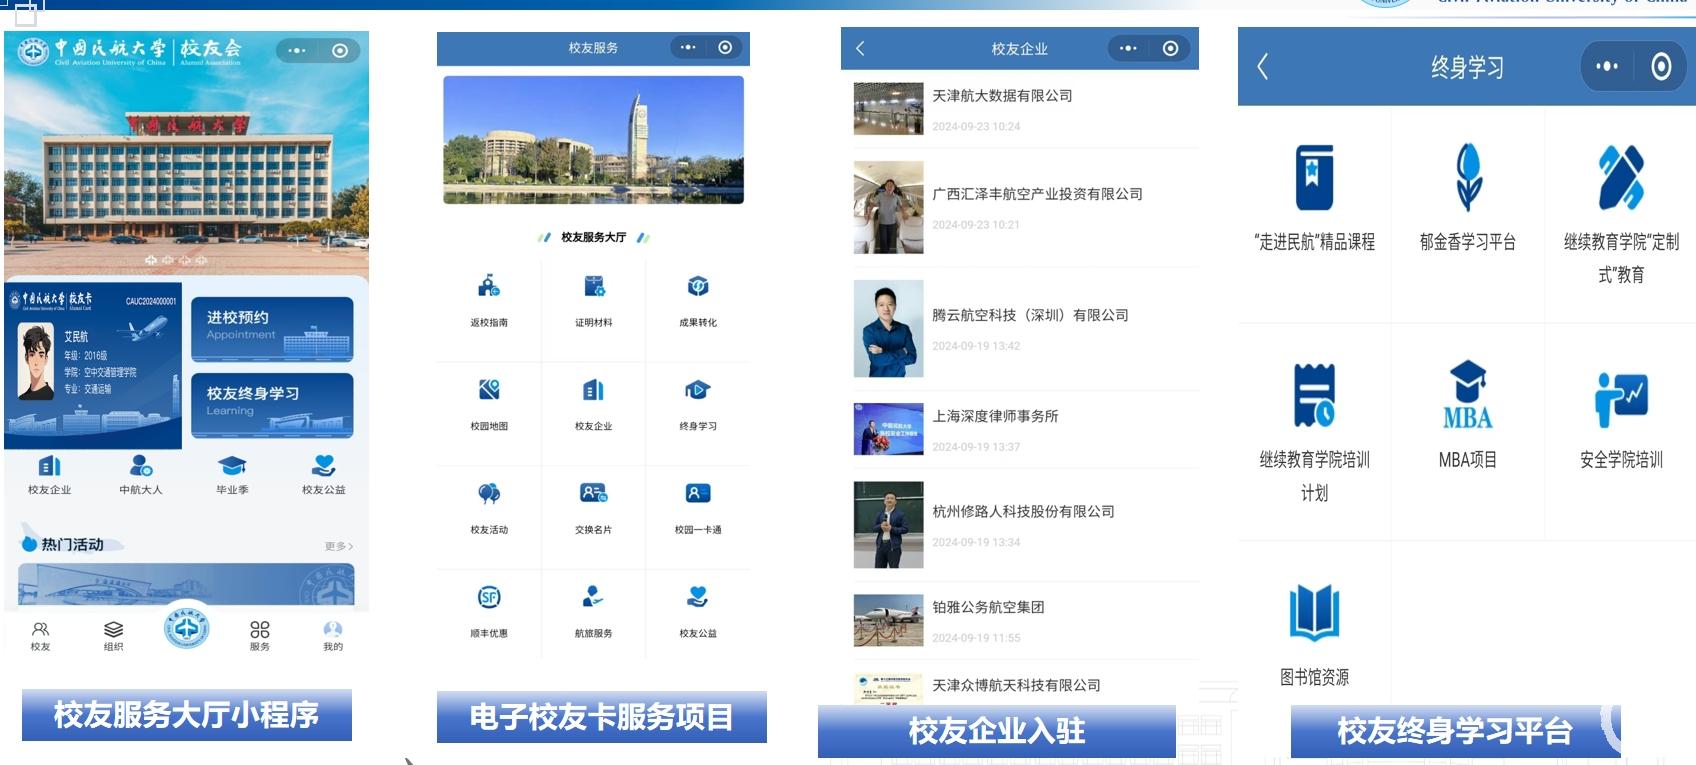Tap 校友企业 shortcut on home screen

click(x=50, y=475)
